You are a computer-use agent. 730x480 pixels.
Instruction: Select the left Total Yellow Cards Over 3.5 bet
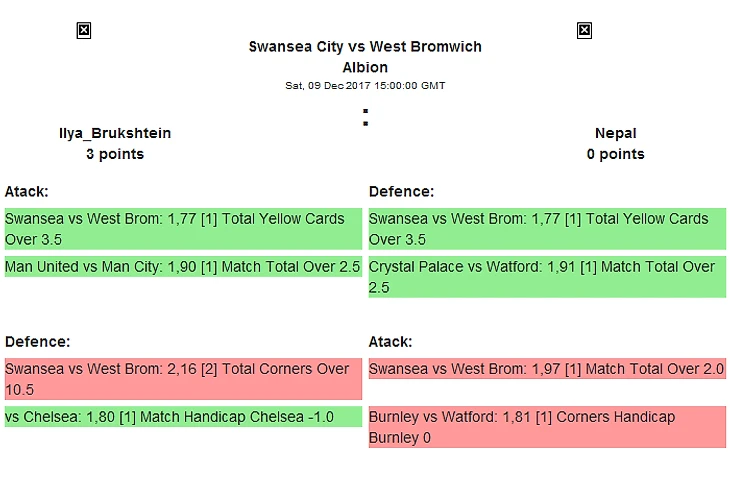(182, 229)
